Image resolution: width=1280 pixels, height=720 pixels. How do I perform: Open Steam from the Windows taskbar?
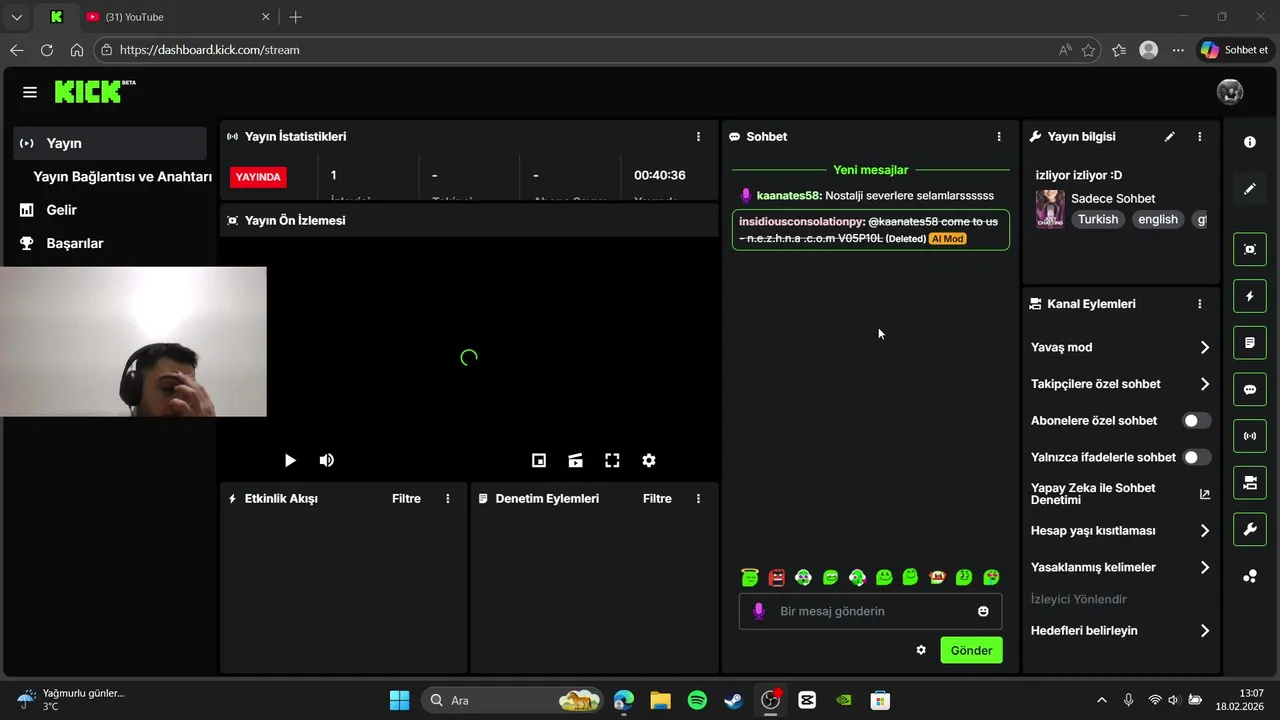pyautogui.click(x=734, y=700)
